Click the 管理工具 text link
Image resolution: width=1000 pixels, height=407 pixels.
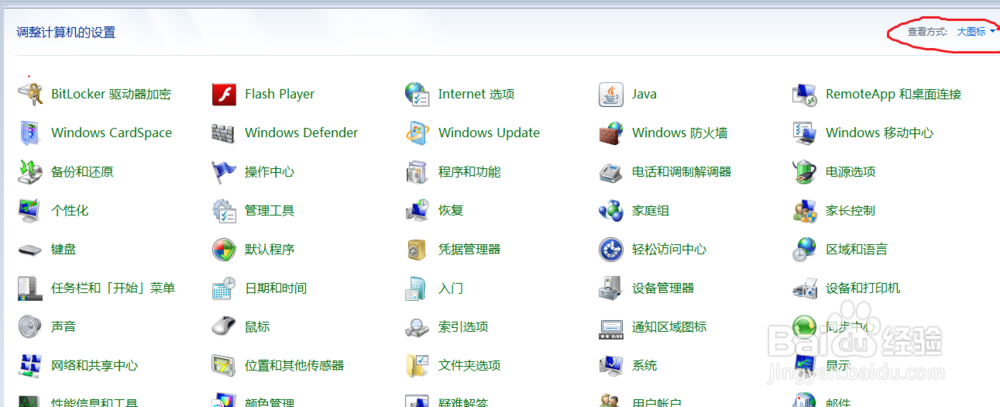269,211
